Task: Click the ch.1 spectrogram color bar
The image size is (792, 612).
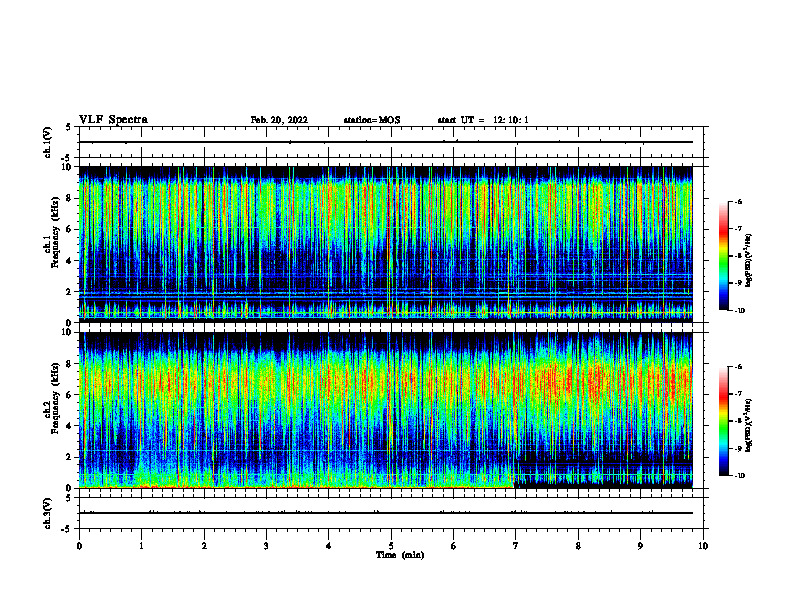Action: coord(724,256)
